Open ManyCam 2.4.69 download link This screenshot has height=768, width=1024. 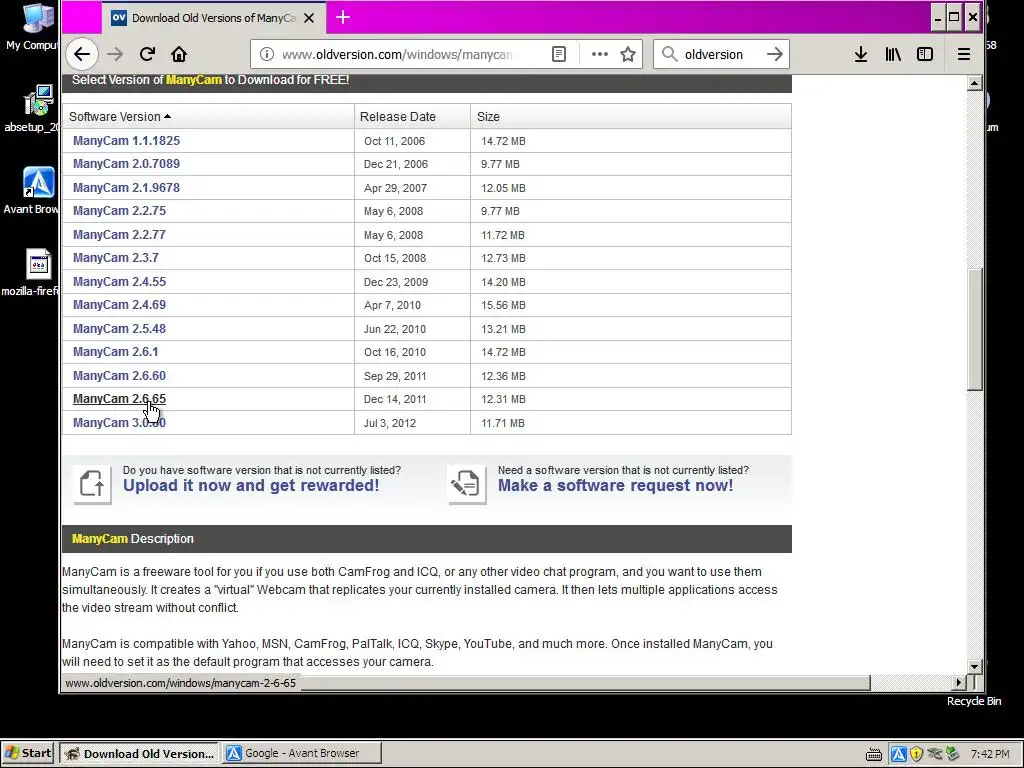pos(120,305)
